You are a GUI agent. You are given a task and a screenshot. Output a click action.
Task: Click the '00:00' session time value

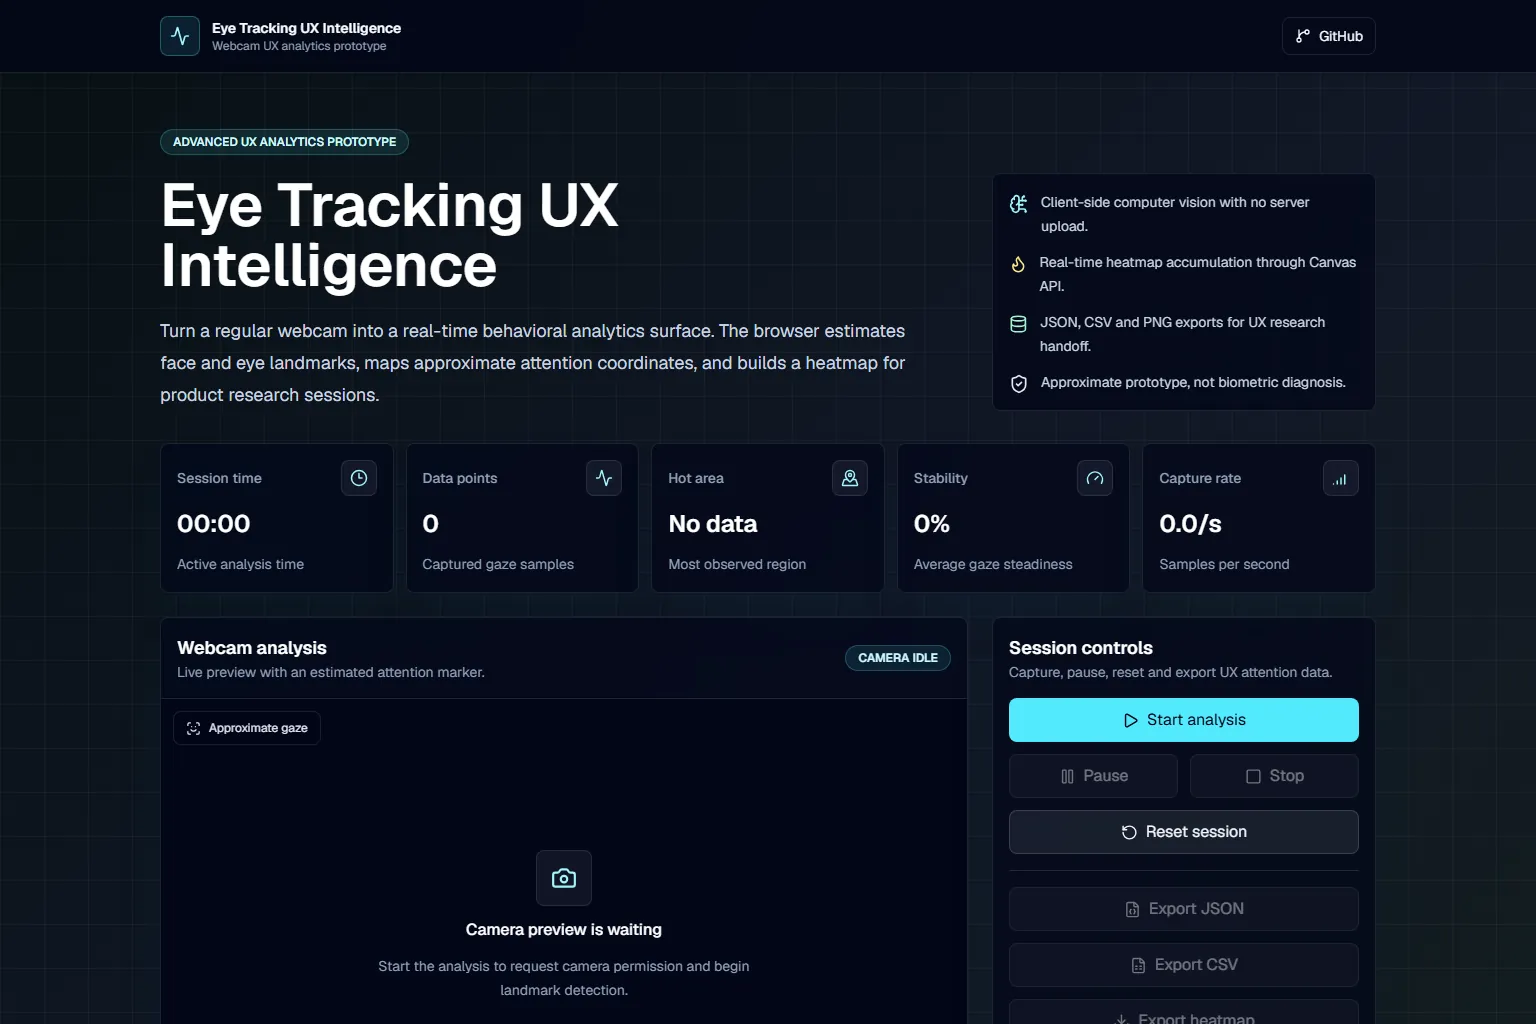click(214, 524)
